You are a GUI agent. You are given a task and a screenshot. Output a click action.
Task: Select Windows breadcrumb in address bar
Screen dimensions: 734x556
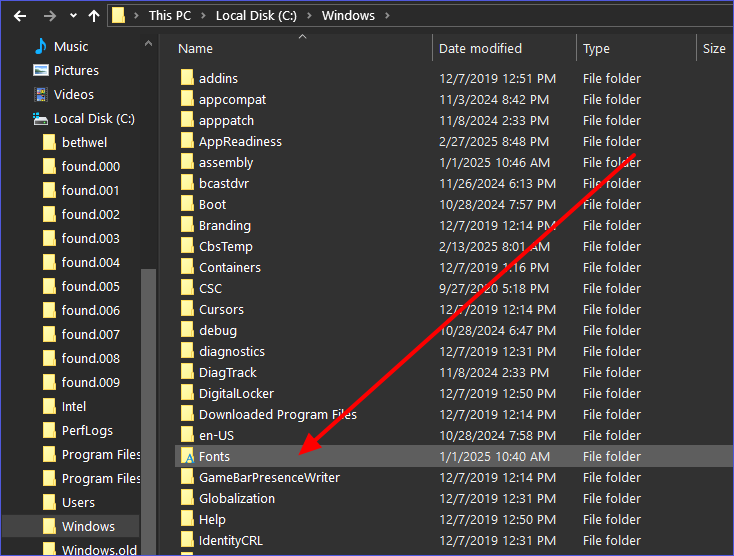tap(348, 16)
